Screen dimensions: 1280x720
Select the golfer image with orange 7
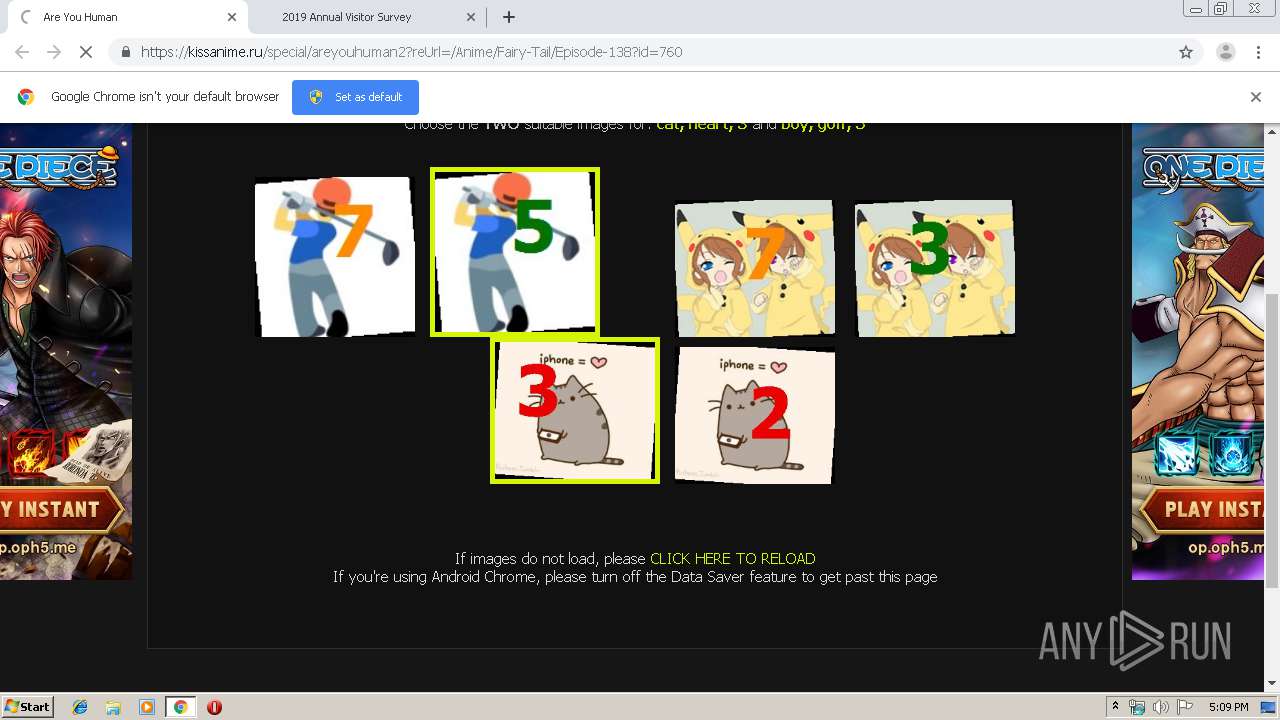coord(335,257)
